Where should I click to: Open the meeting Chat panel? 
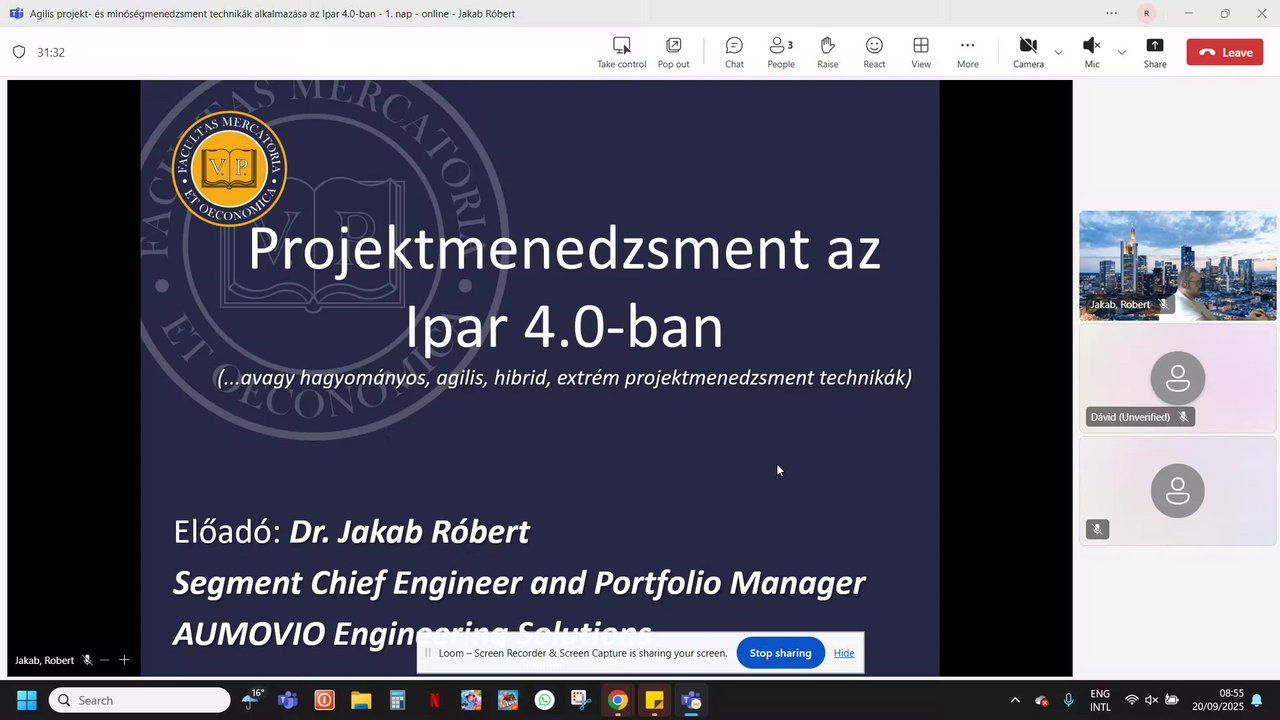click(x=734, y=52)
